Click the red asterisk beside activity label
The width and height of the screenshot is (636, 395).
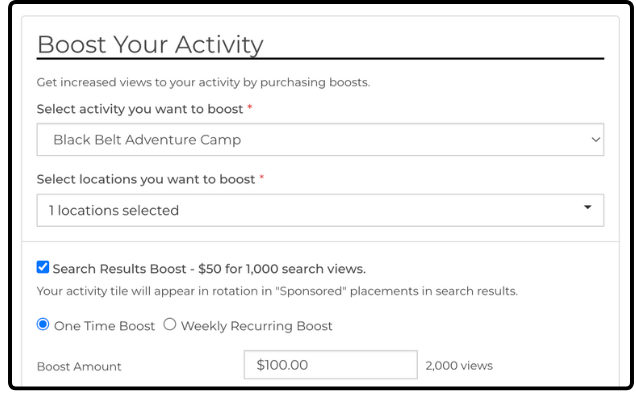pyautogui.click(x=250, y=107)
